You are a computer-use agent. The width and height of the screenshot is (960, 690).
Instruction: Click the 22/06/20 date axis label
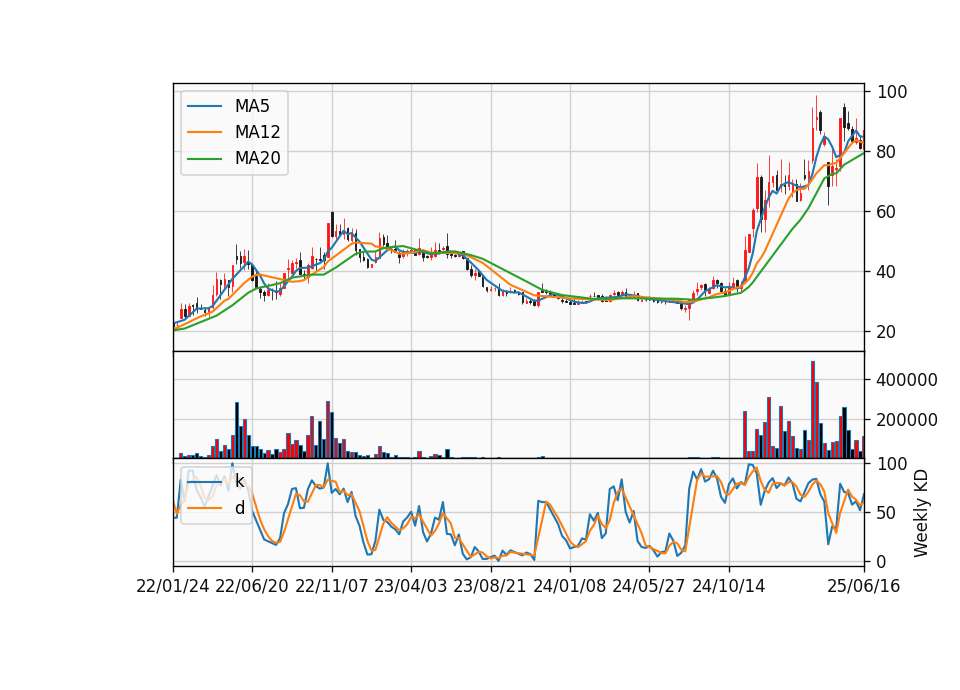point(252,586)
